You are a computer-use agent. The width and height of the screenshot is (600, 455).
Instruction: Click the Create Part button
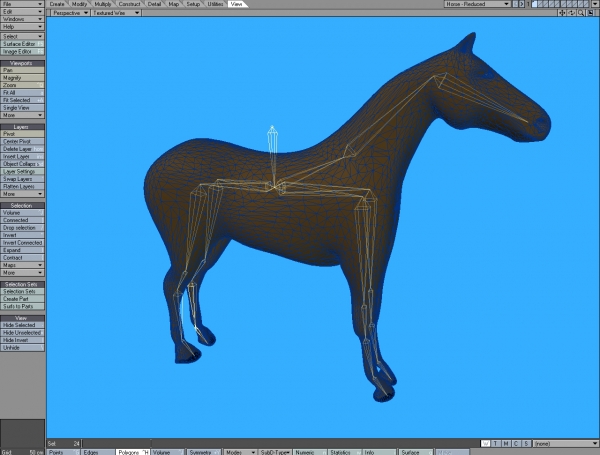[22, 299]
